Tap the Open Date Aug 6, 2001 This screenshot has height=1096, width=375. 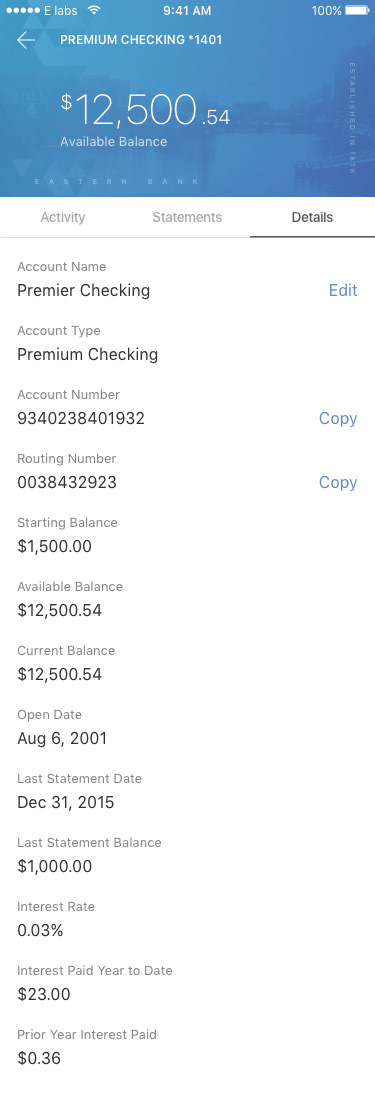point(62,739)
